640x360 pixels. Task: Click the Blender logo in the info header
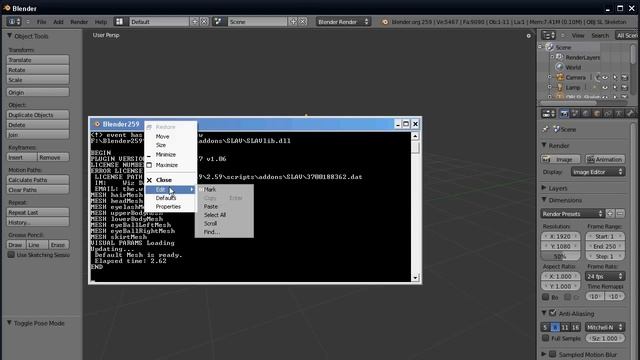click(x=385, y=22)
